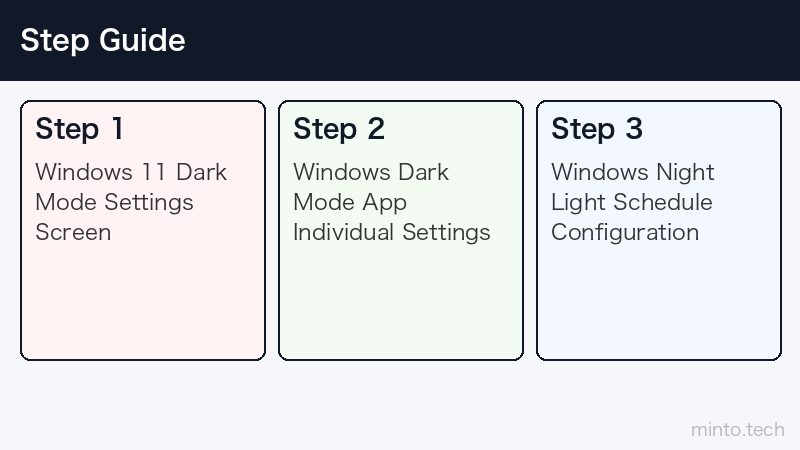Open Windows Night Light Schedule Configuration text

(x=633, y=202)
